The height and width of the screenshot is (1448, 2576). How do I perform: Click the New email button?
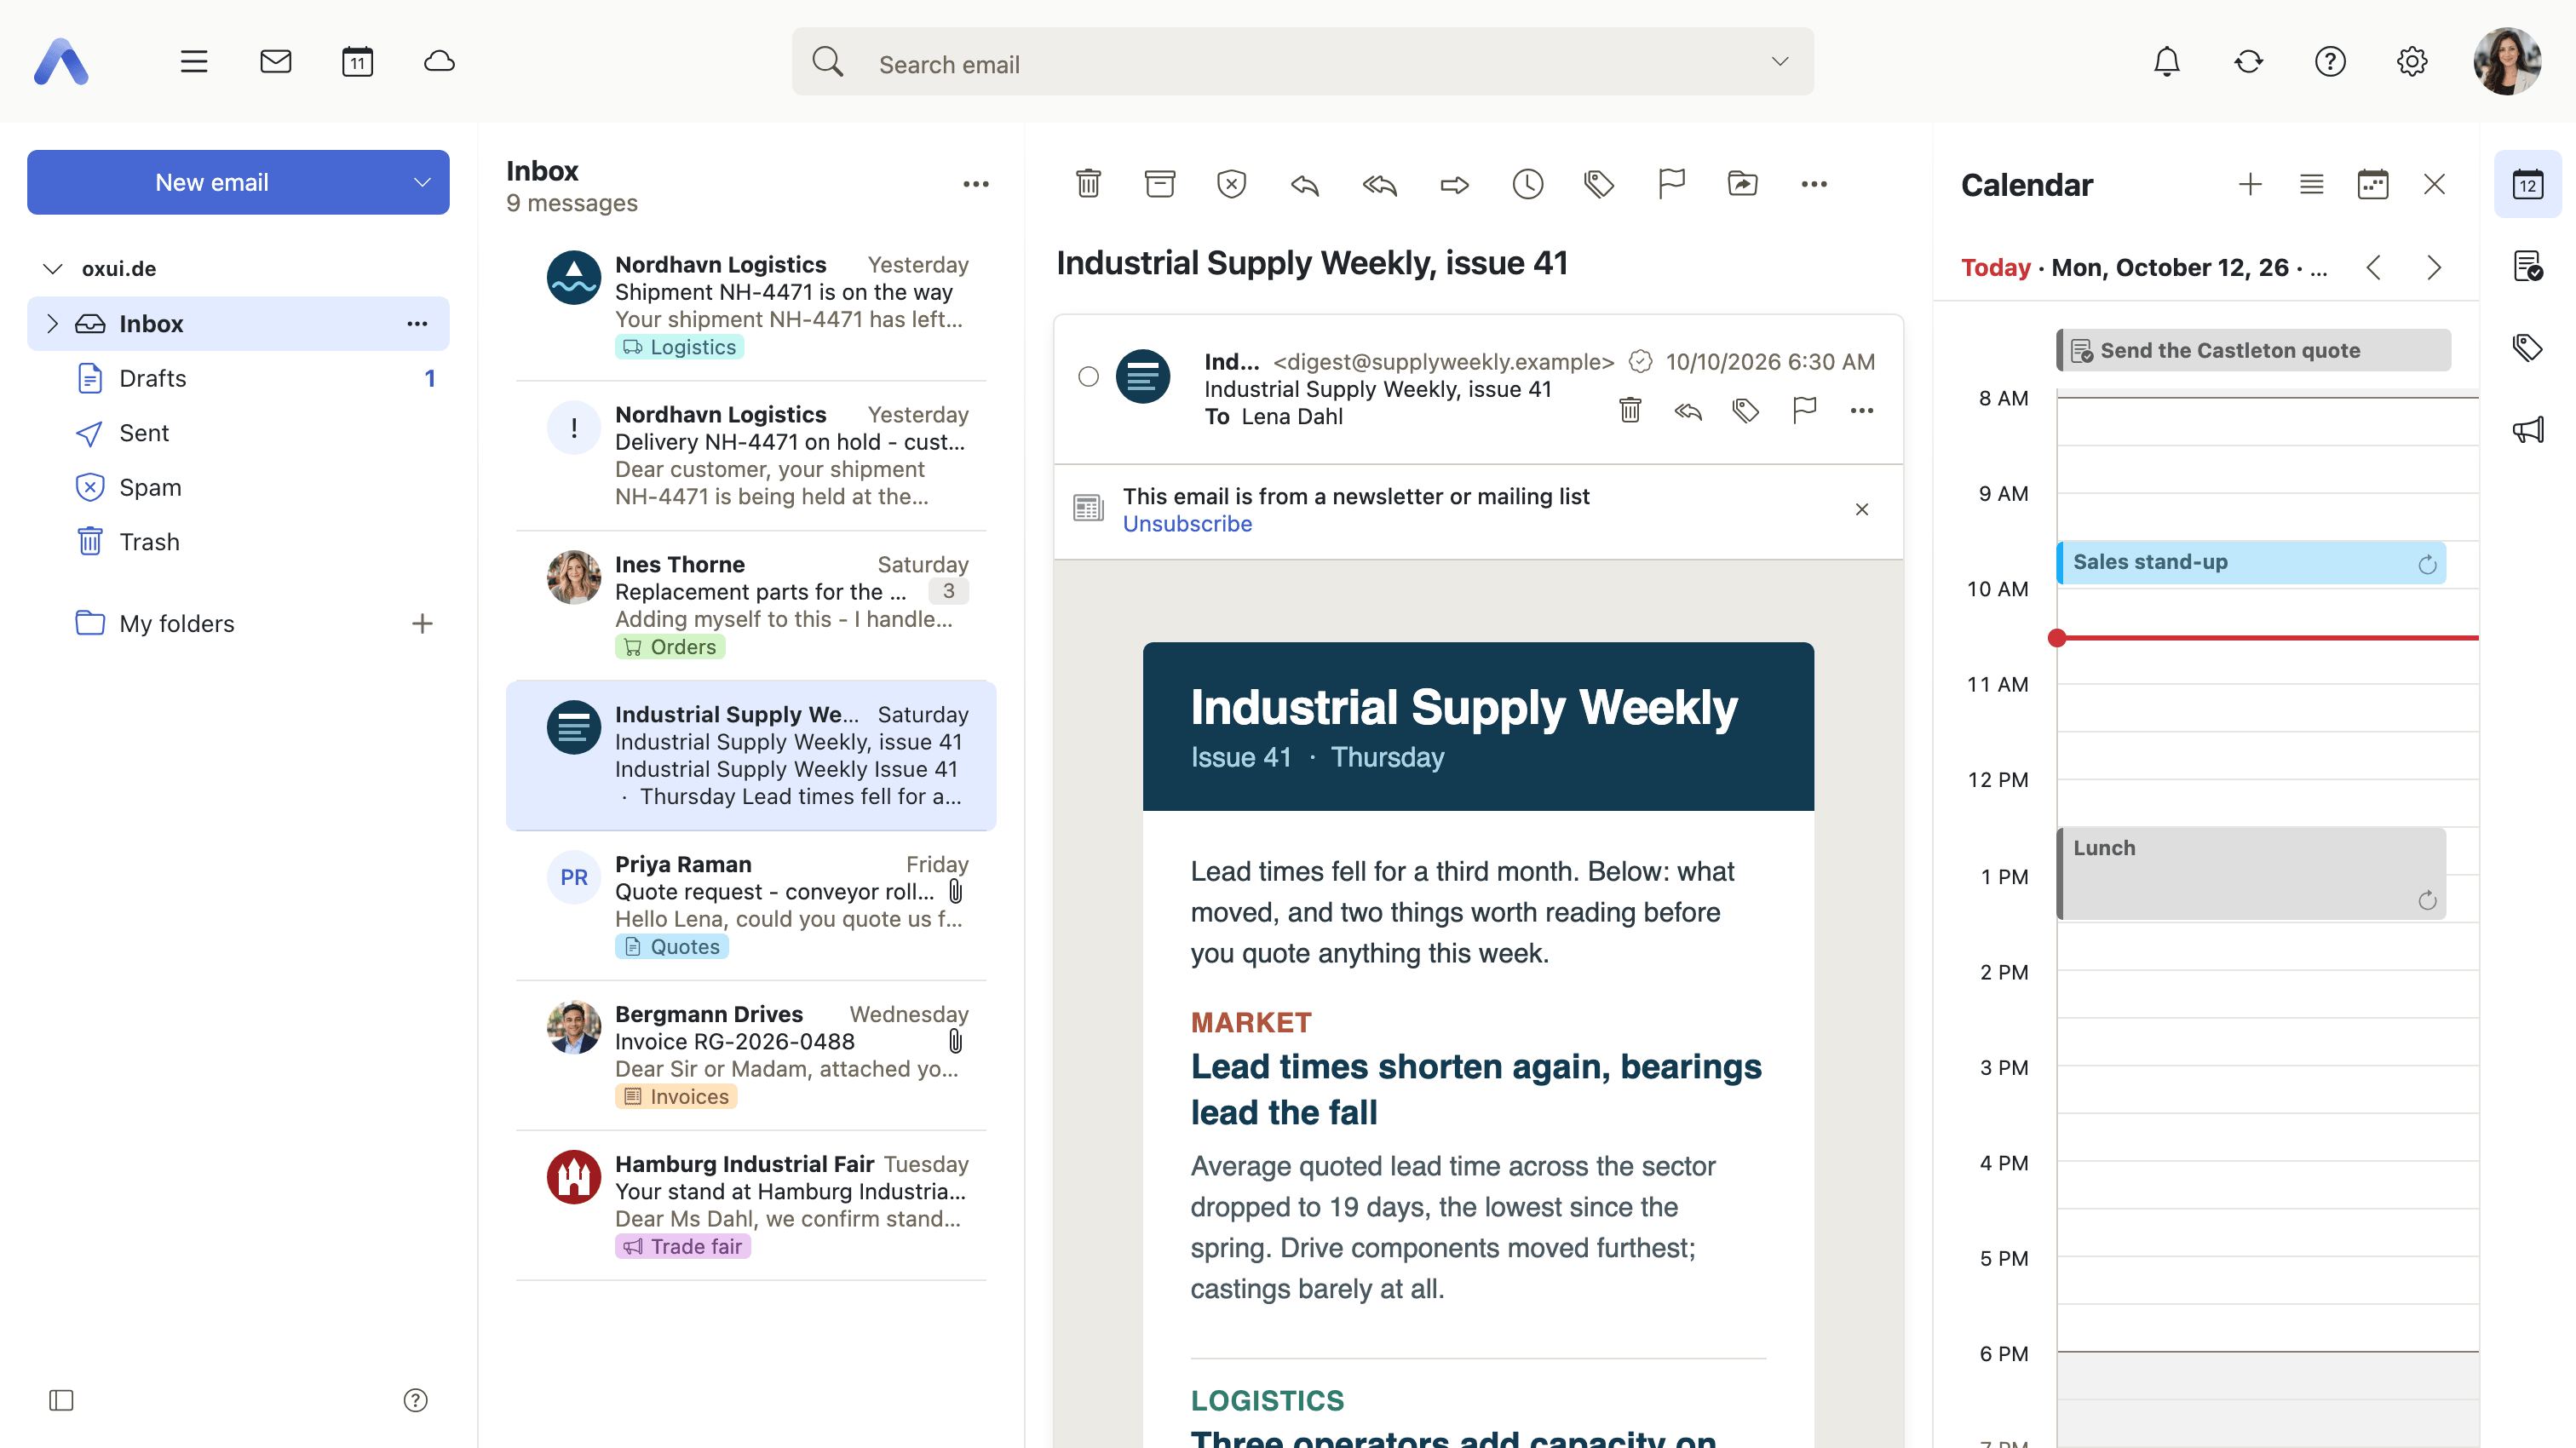coord(211,182)
